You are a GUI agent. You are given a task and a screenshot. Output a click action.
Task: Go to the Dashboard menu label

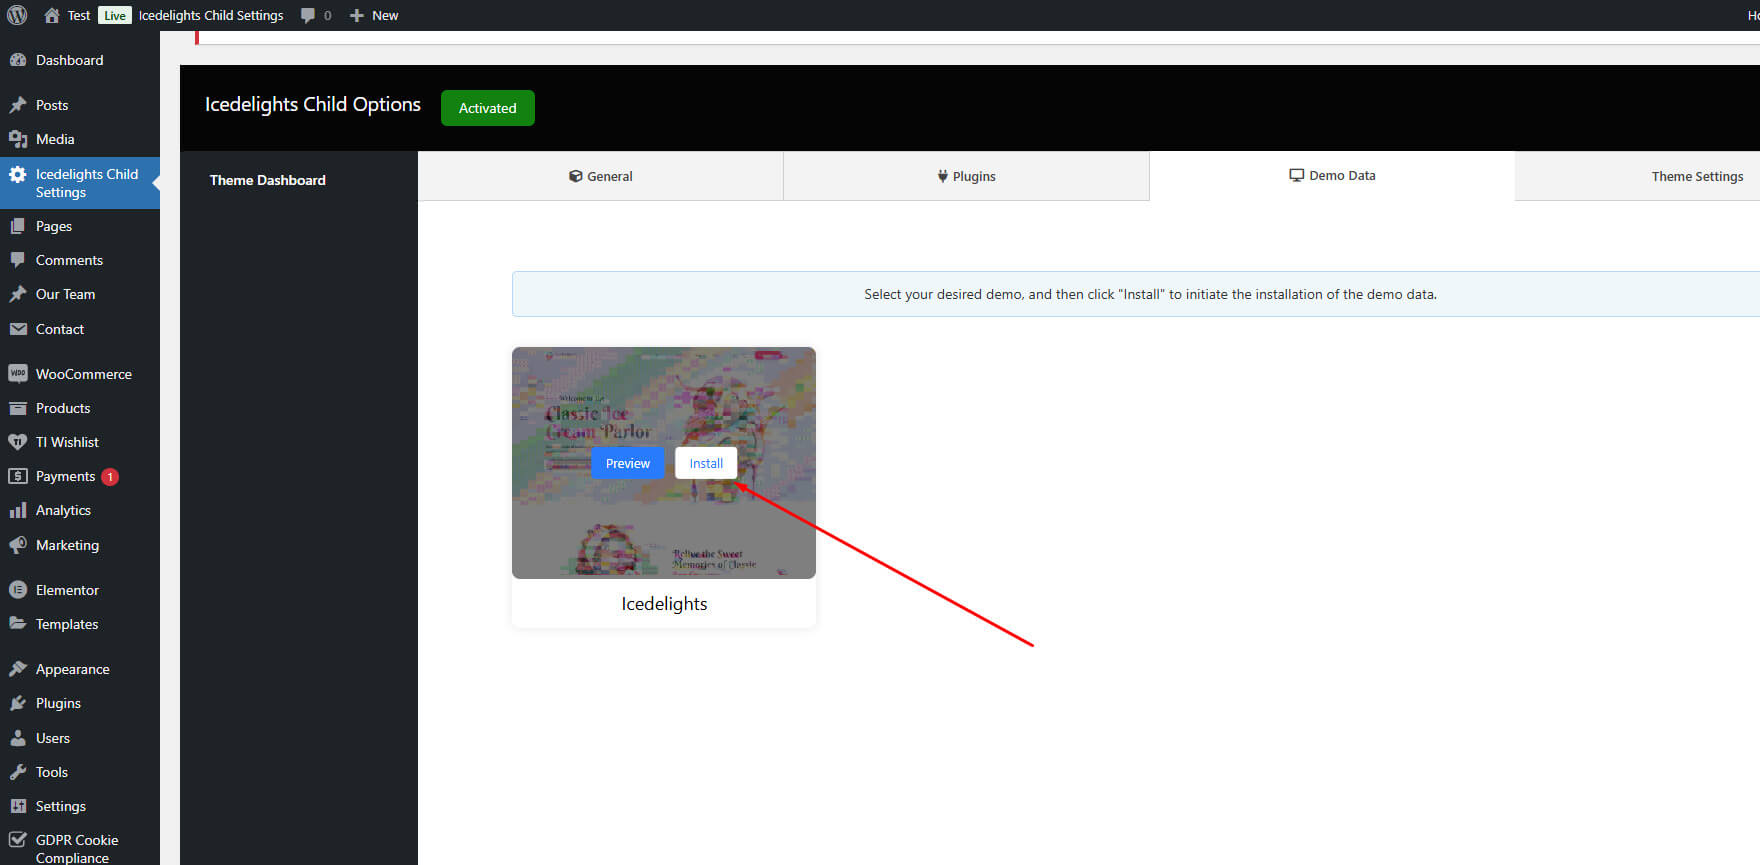pos(69,60)
